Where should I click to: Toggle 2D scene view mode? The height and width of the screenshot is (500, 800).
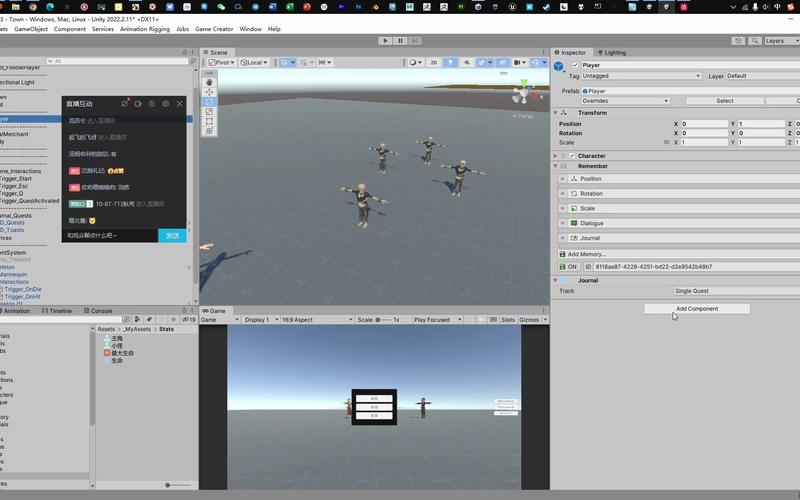click(x=434, y=62)
